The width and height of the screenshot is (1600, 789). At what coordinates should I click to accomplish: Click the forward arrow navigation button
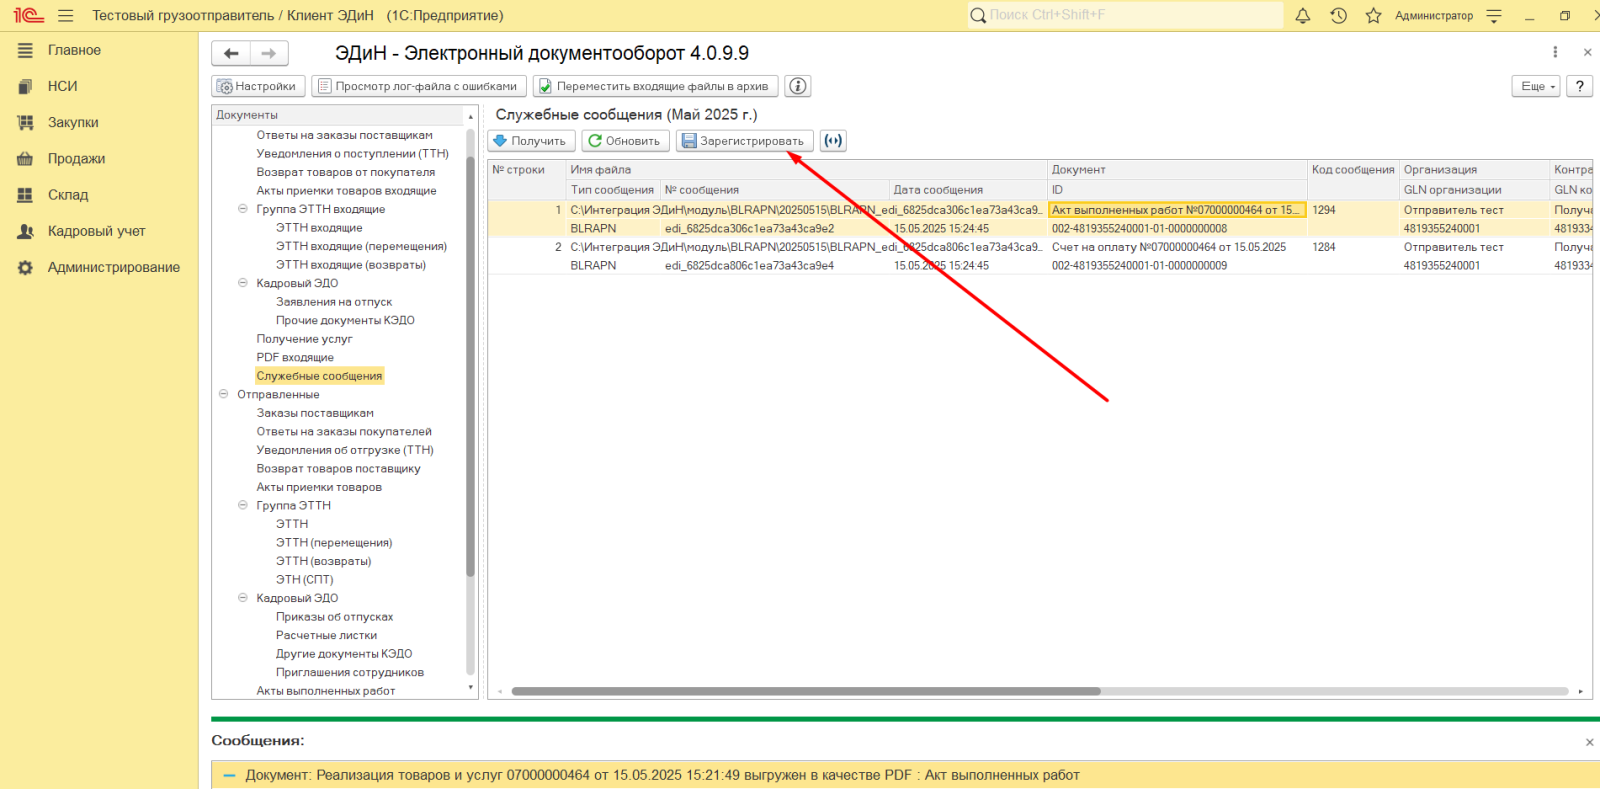point(269,53)
